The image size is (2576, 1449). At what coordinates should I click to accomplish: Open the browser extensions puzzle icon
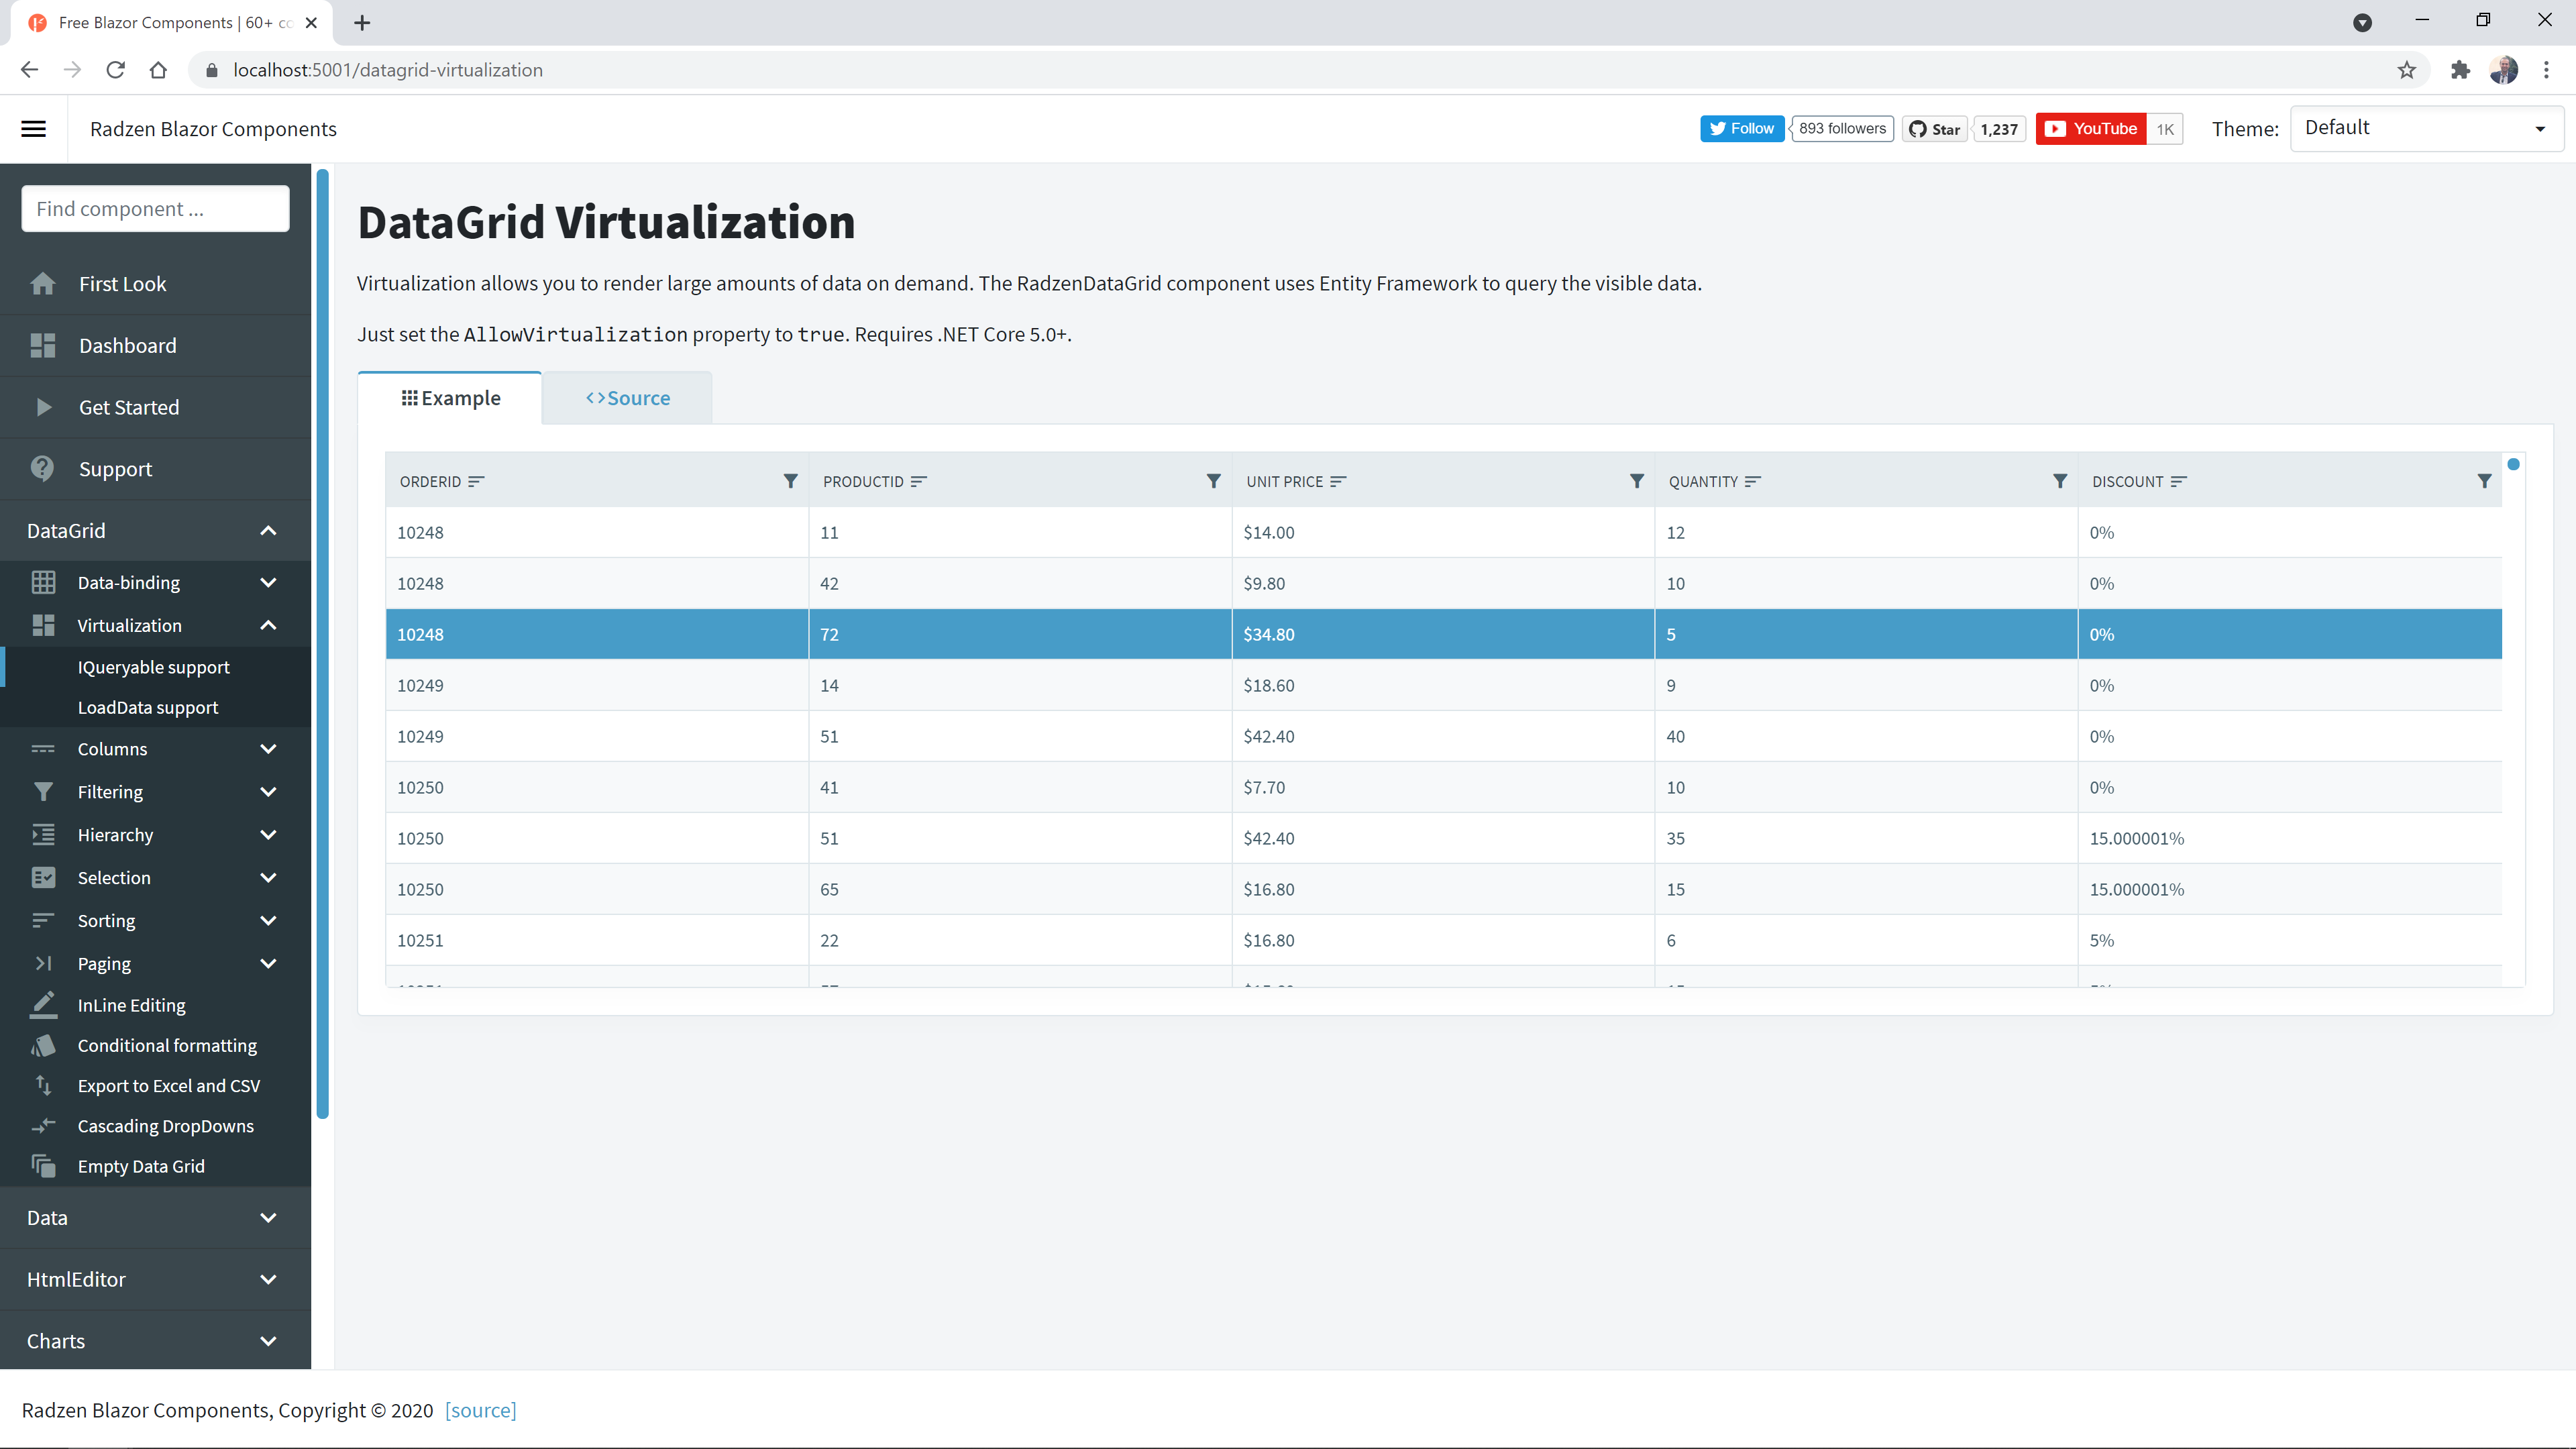(x=2459, y=70)
